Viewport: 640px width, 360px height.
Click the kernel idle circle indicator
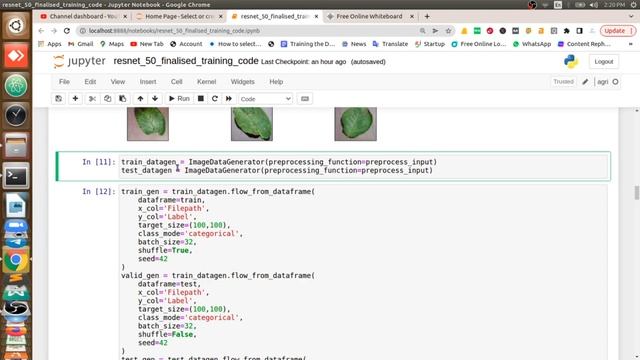pyautogui.click(x=616, y=82)
